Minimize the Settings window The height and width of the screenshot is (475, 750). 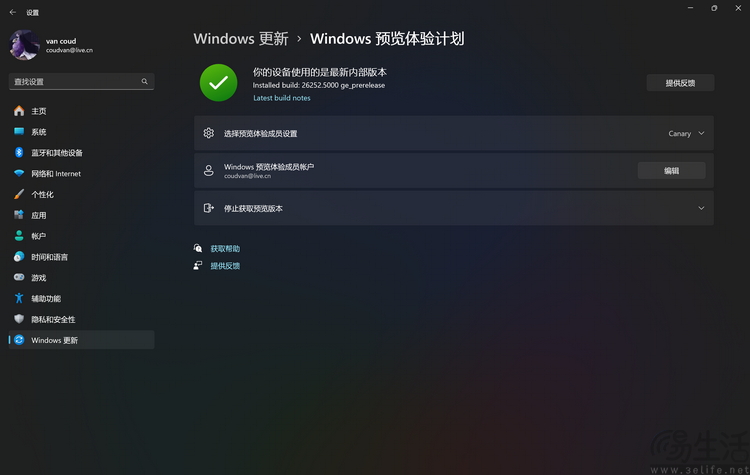point(690,8)
